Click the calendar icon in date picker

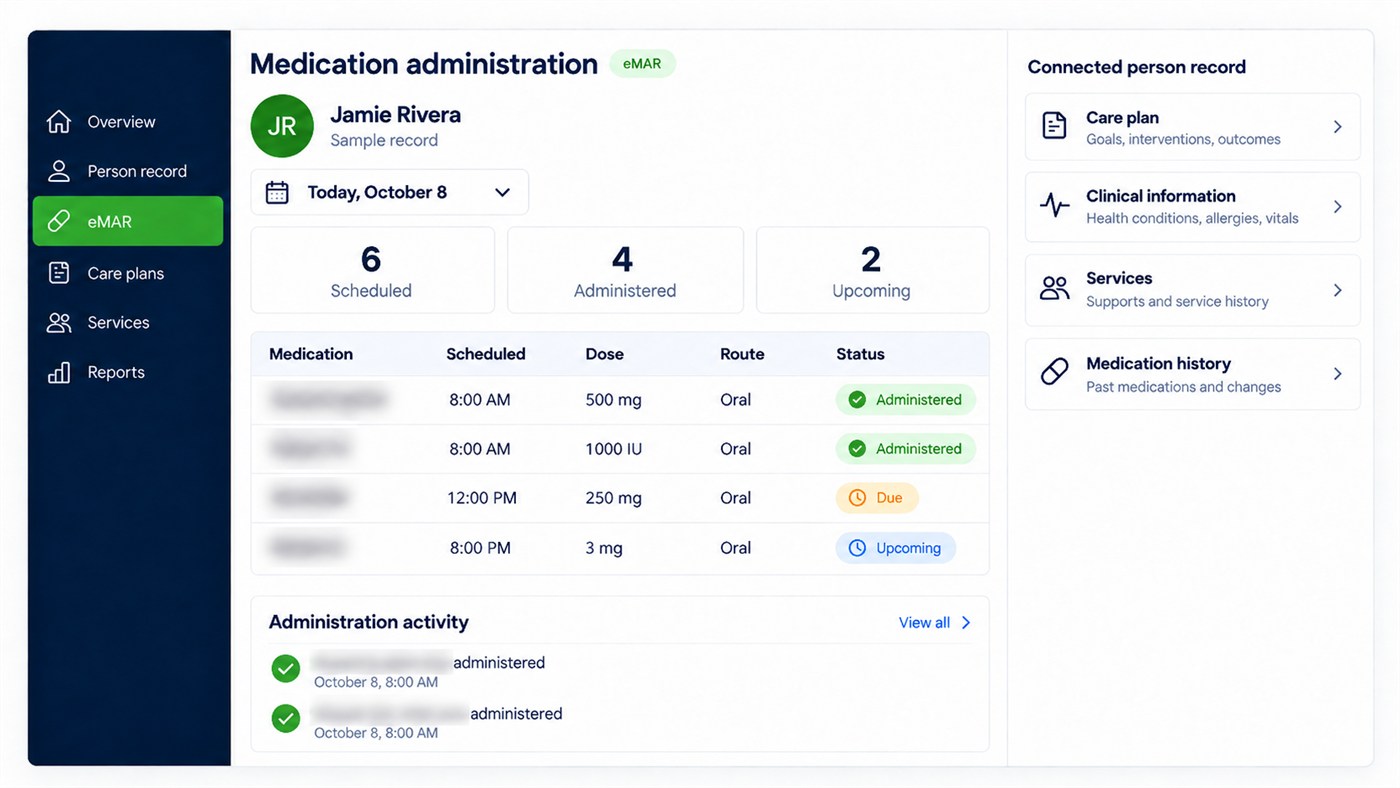(x=277, y=192)
